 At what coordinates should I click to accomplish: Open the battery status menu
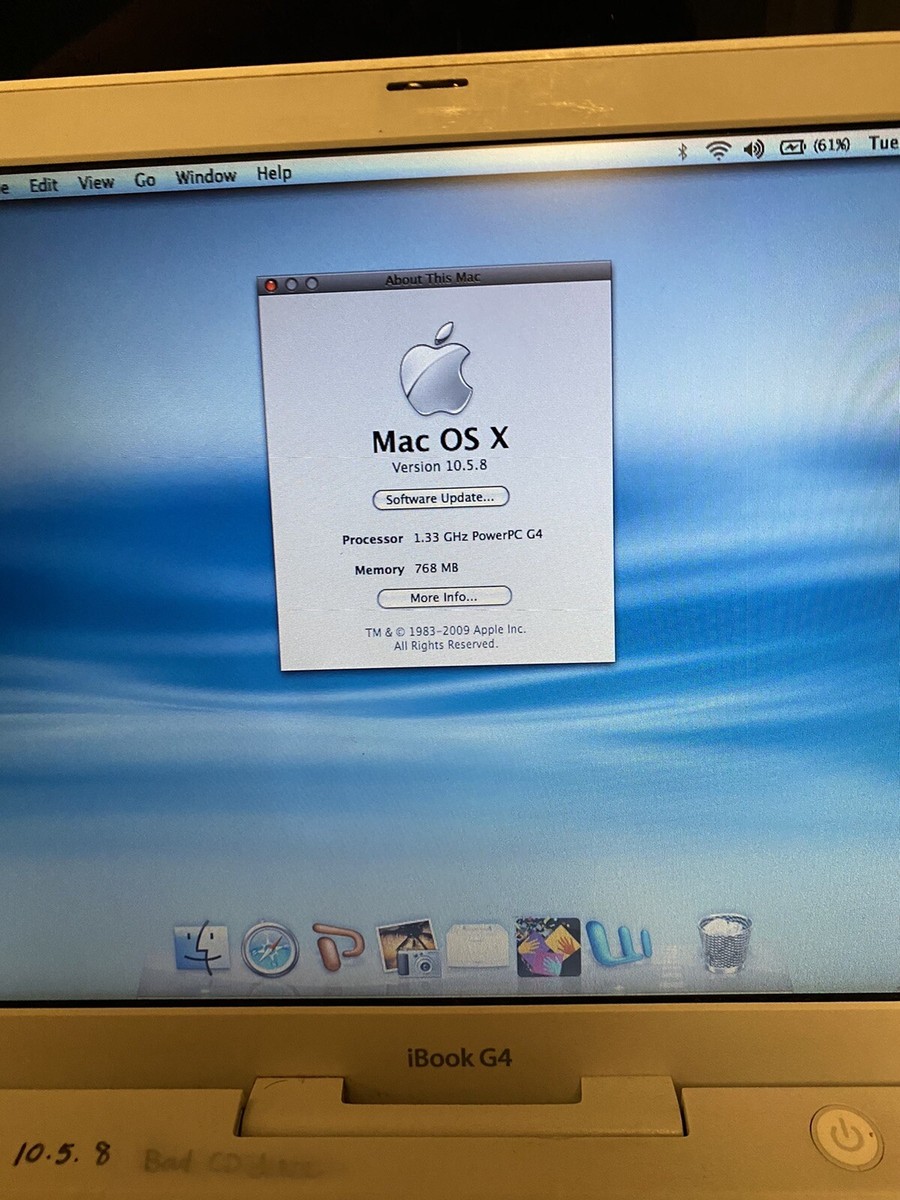pos(792,147)
